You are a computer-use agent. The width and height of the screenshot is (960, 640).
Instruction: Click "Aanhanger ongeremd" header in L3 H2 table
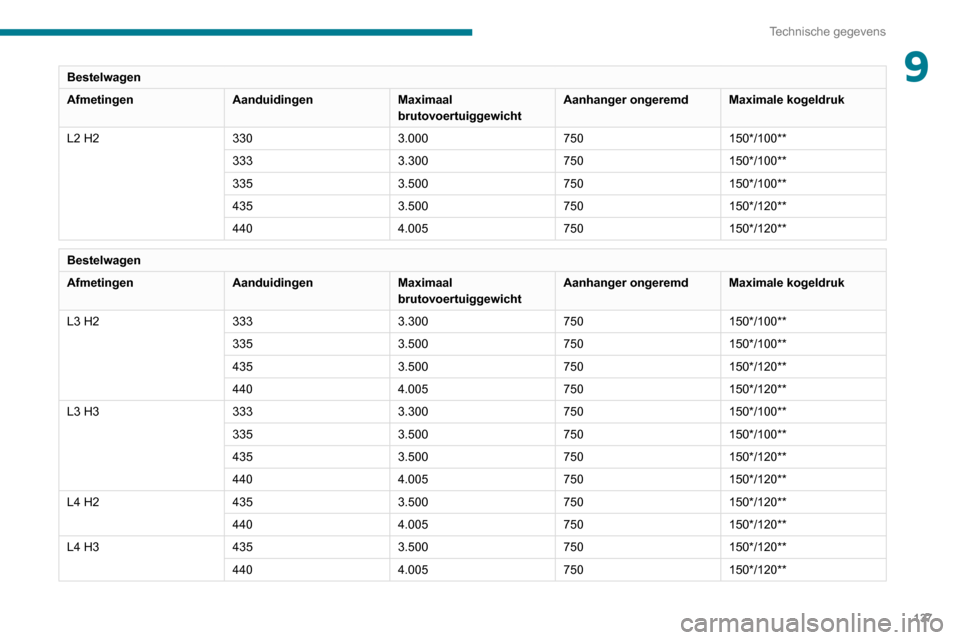[x=626, y=283]
